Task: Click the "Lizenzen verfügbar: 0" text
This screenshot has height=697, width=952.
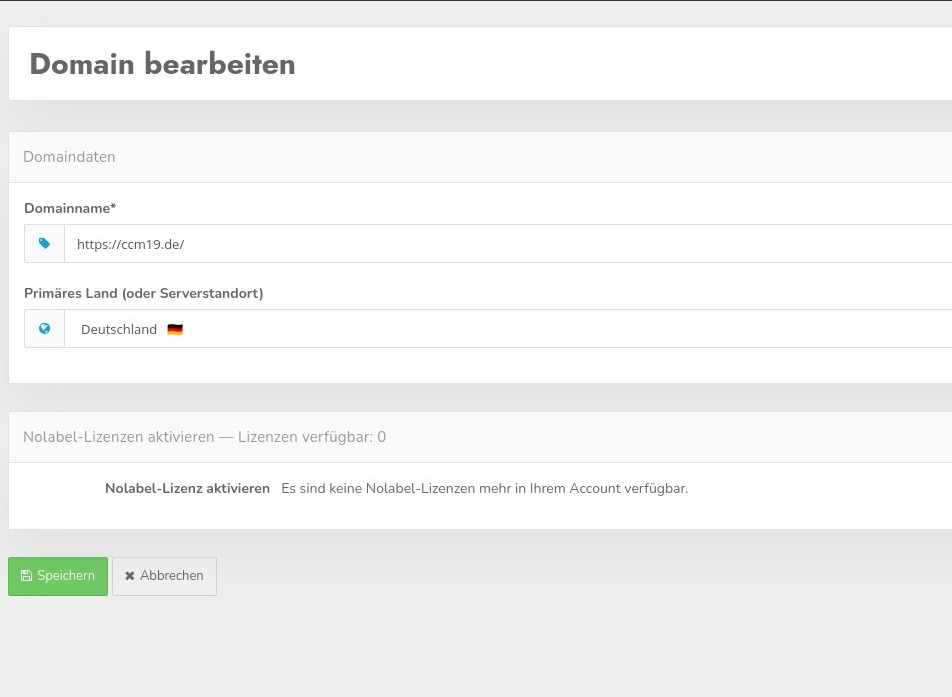Action: 312,437
